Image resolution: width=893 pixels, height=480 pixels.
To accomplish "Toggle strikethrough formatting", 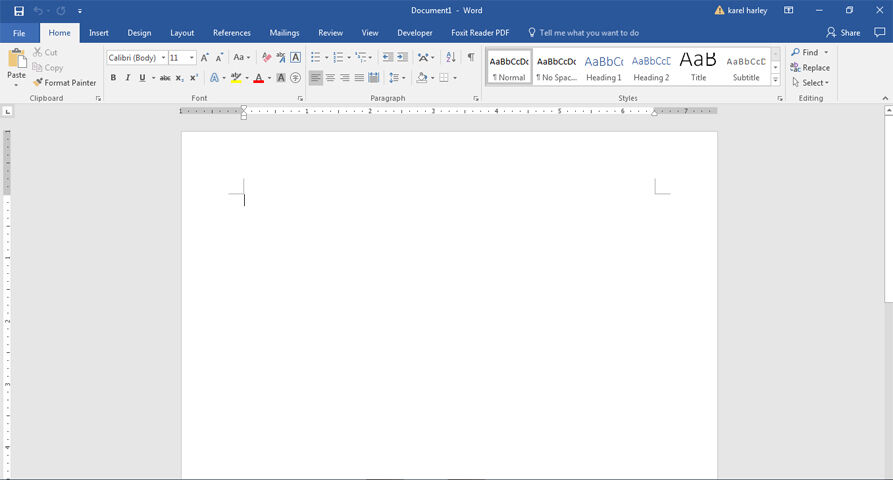I will [165, 77].
